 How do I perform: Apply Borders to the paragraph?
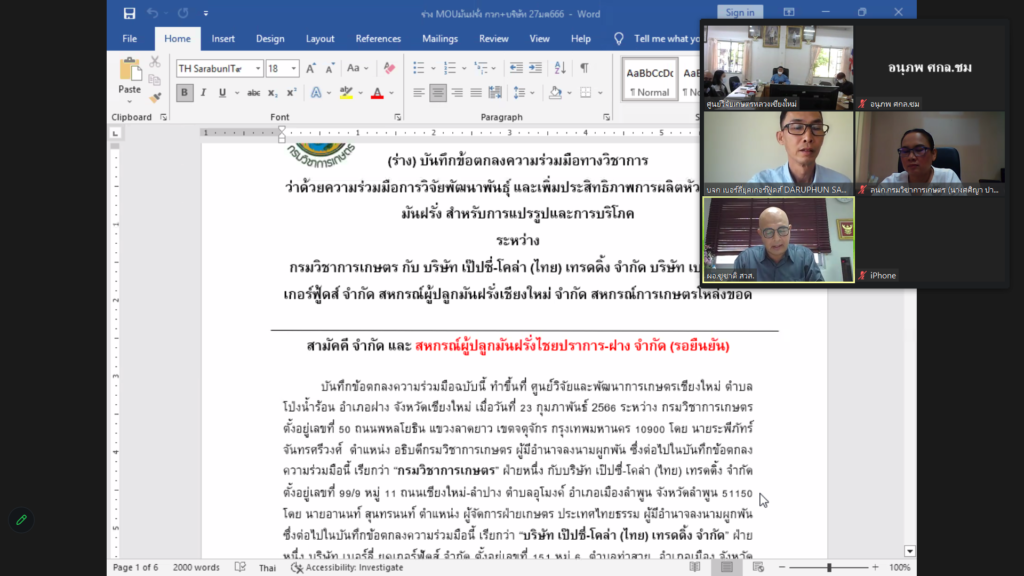pos(586,93)
